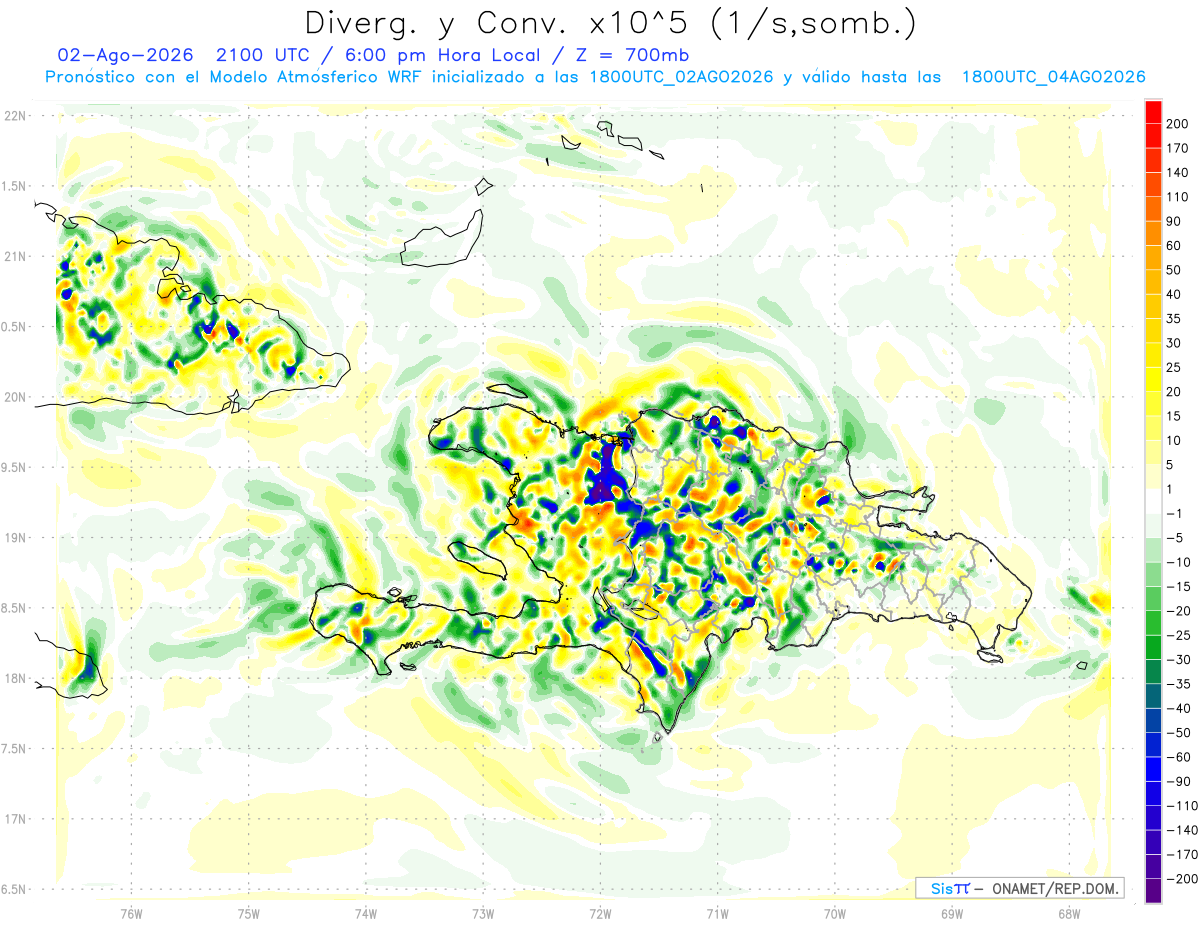Click the positive "15" color scale label
Screen dimensions: 1200x927
1175,416
